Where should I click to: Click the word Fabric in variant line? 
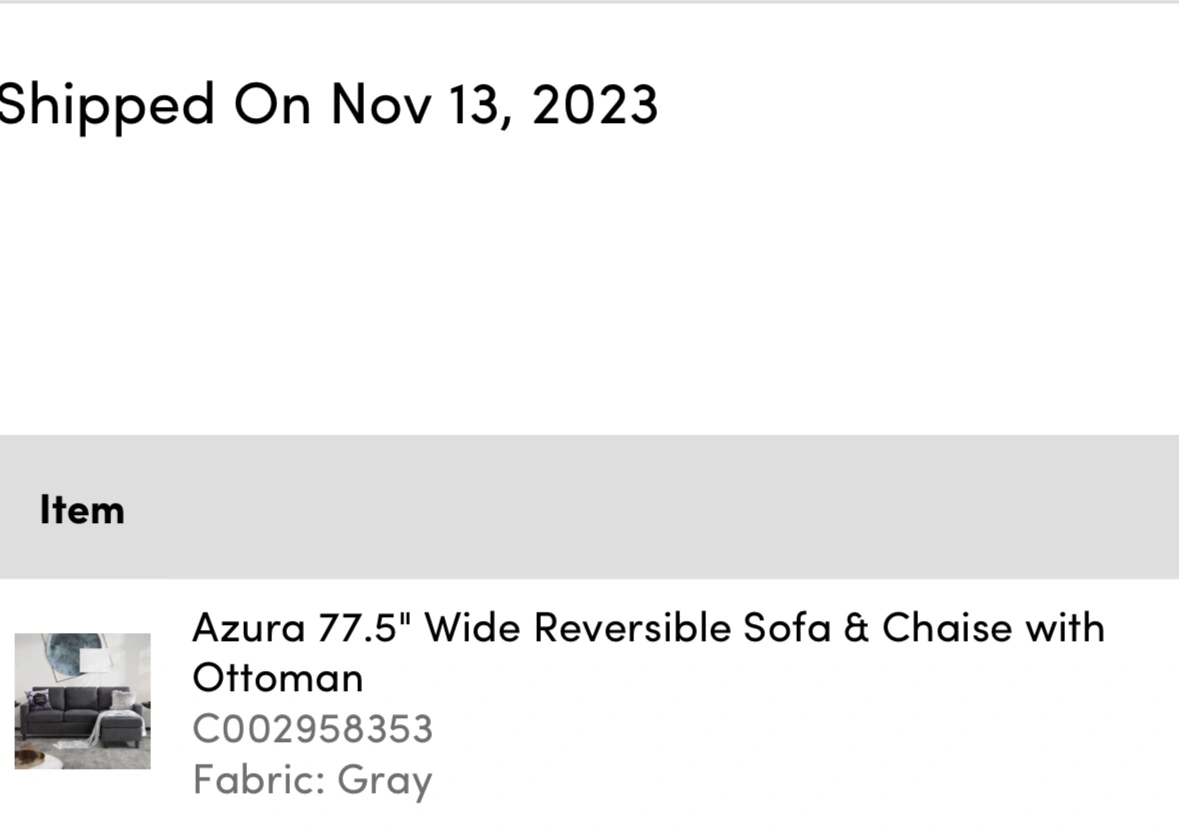click(255, 779)
